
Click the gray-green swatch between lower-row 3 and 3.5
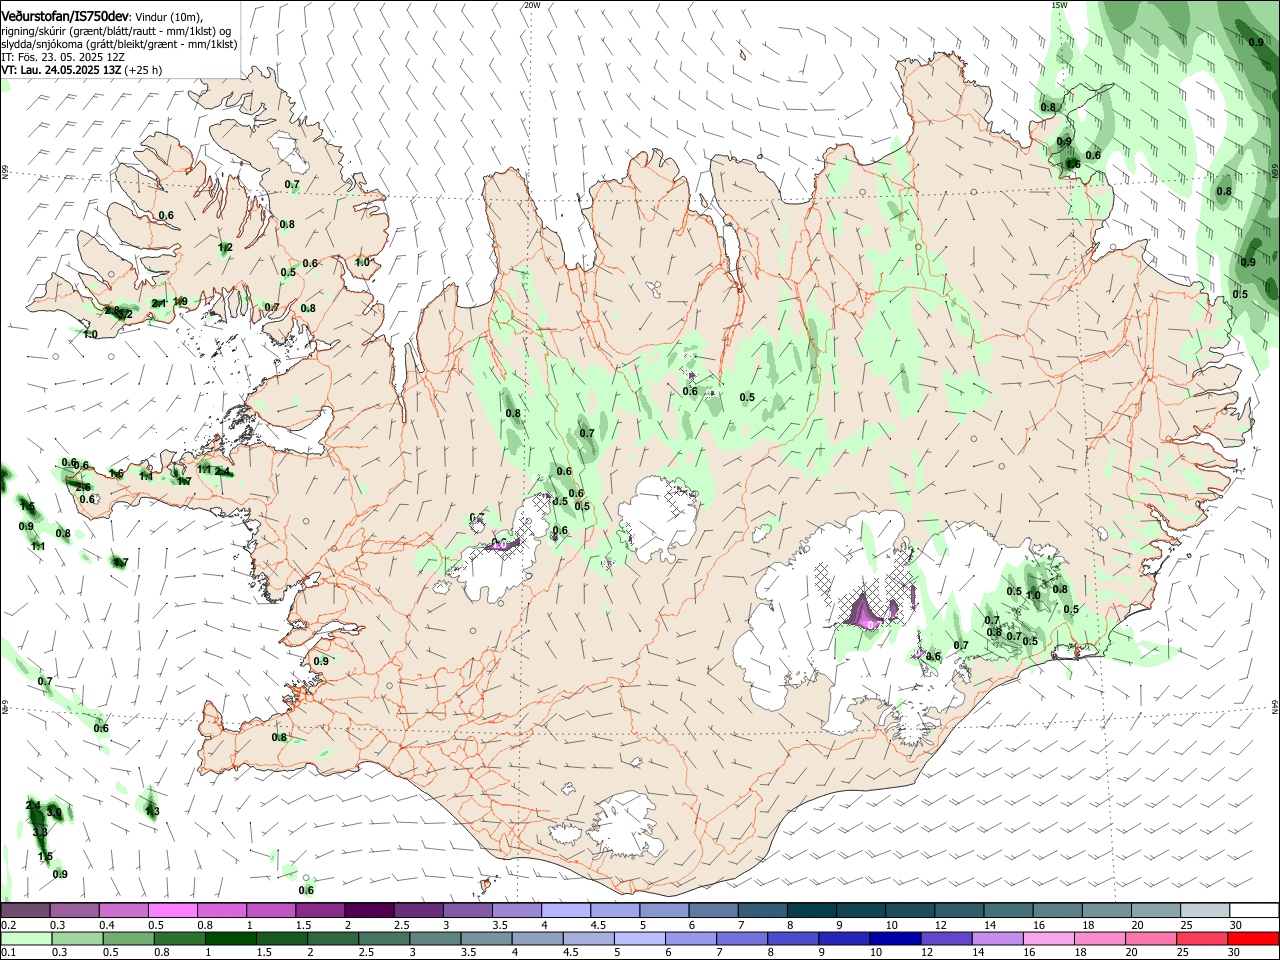click(435, 938)
